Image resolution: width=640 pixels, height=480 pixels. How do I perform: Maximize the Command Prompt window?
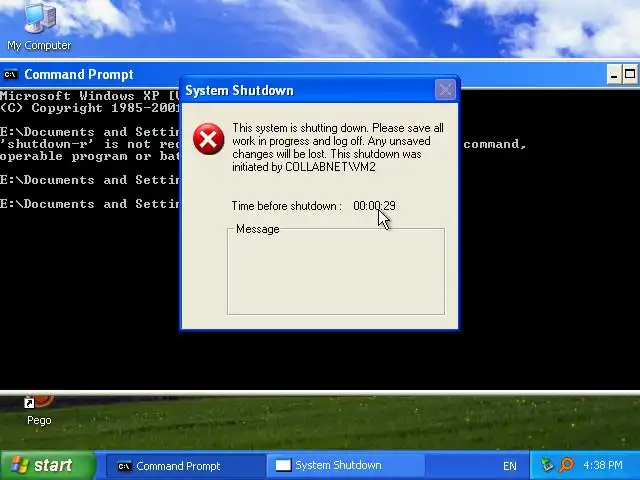pyautogui.click(x=630, y=75)
